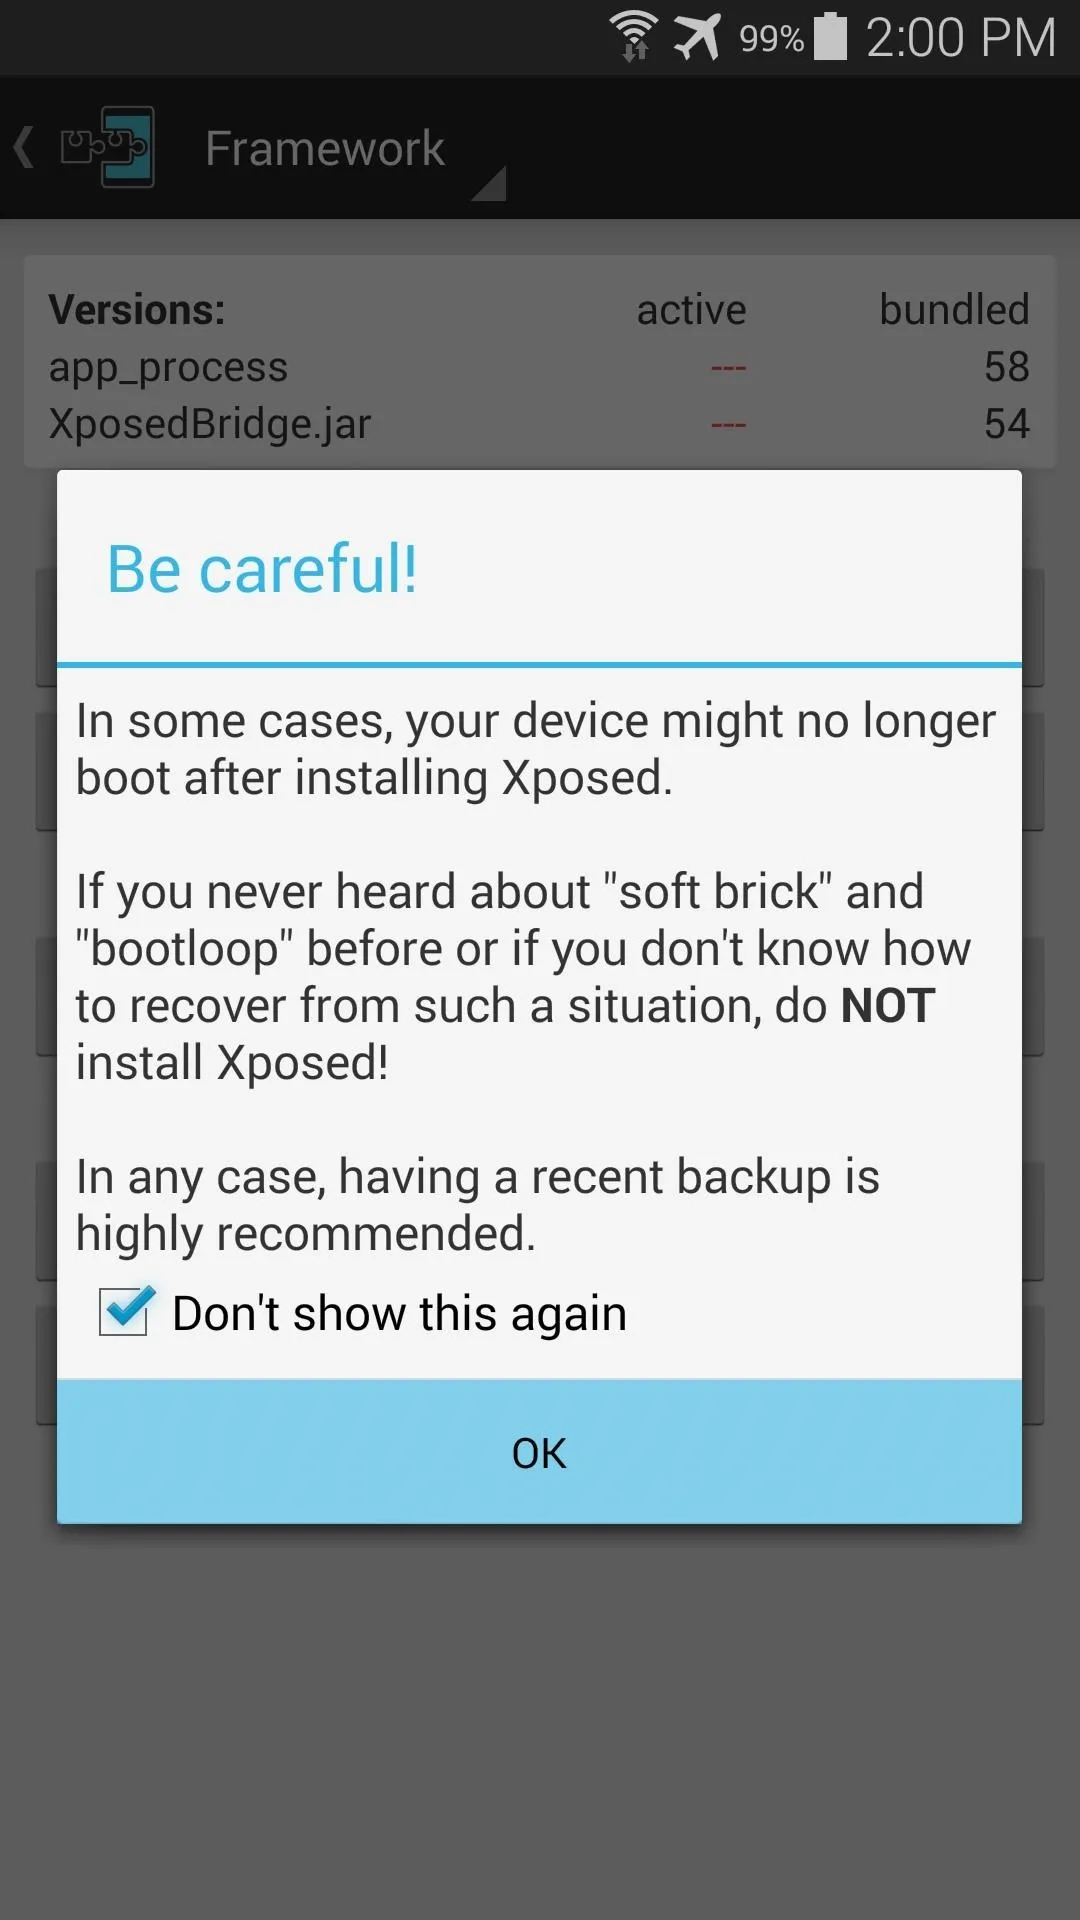Tap the dimmed area below the dialog
The height and width of the screenshot is (1920, 1080).
pos(540,1720)
